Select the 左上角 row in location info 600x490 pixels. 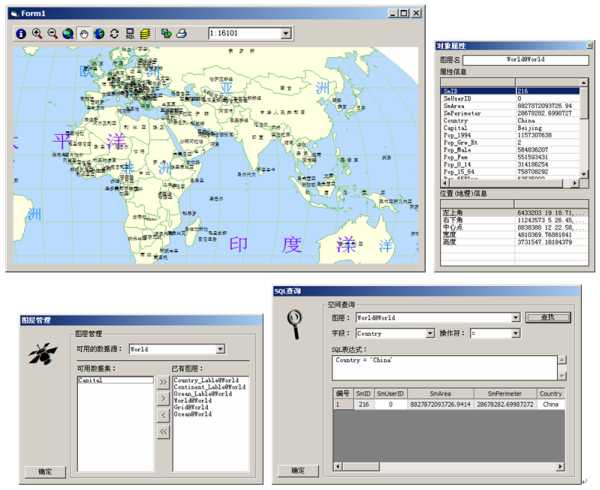(514, 212)
